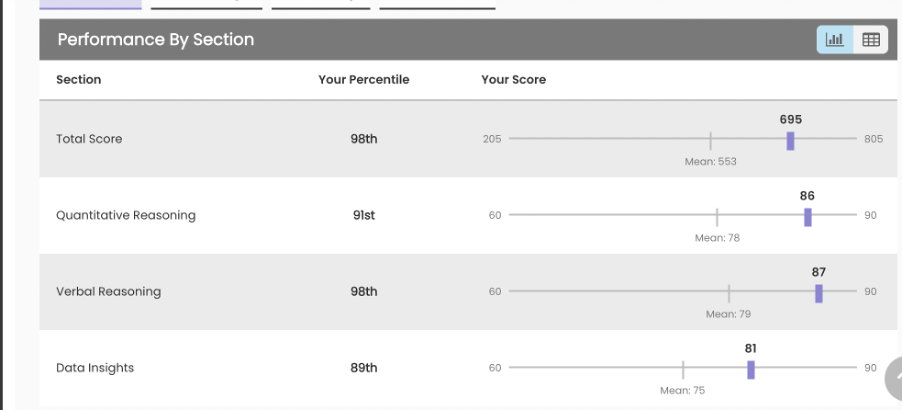
Task: Click the Verbal Reasoning 87 marker
Action: [x=818, y=292]
